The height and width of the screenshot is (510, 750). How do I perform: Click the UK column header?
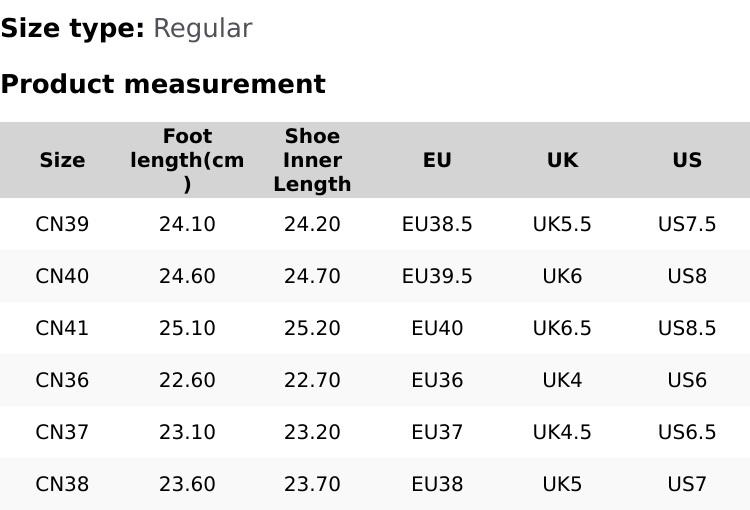coord(562,160)
